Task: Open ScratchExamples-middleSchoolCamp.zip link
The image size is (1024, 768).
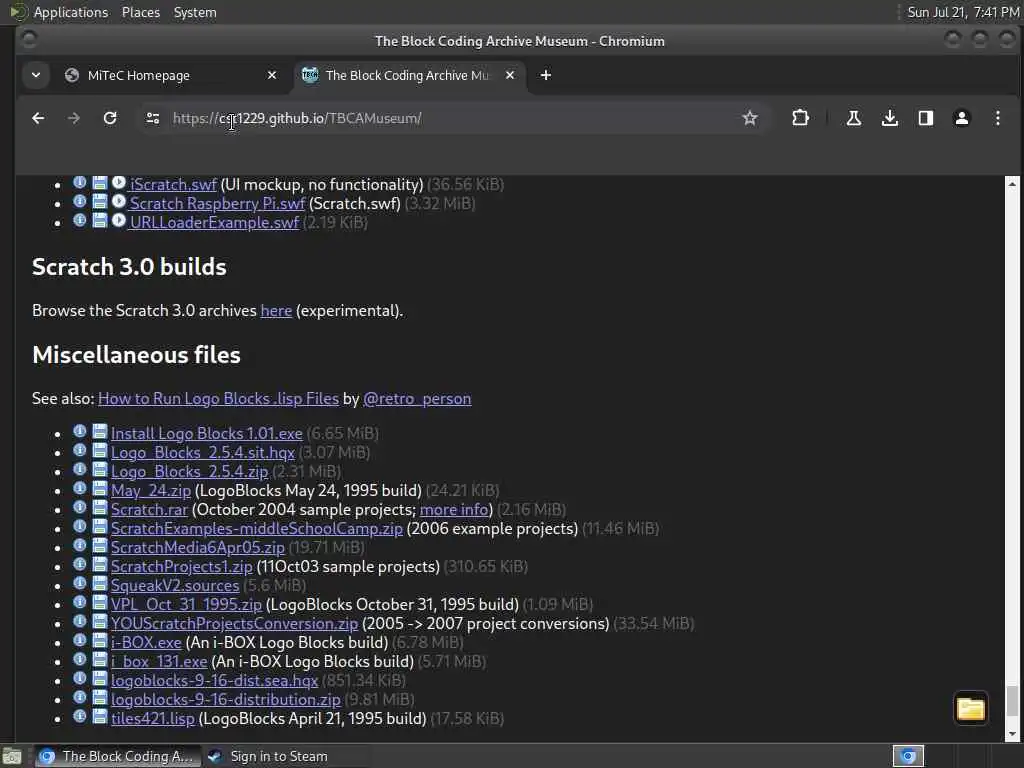Action: pyautogui.click(x=257, y=528)
